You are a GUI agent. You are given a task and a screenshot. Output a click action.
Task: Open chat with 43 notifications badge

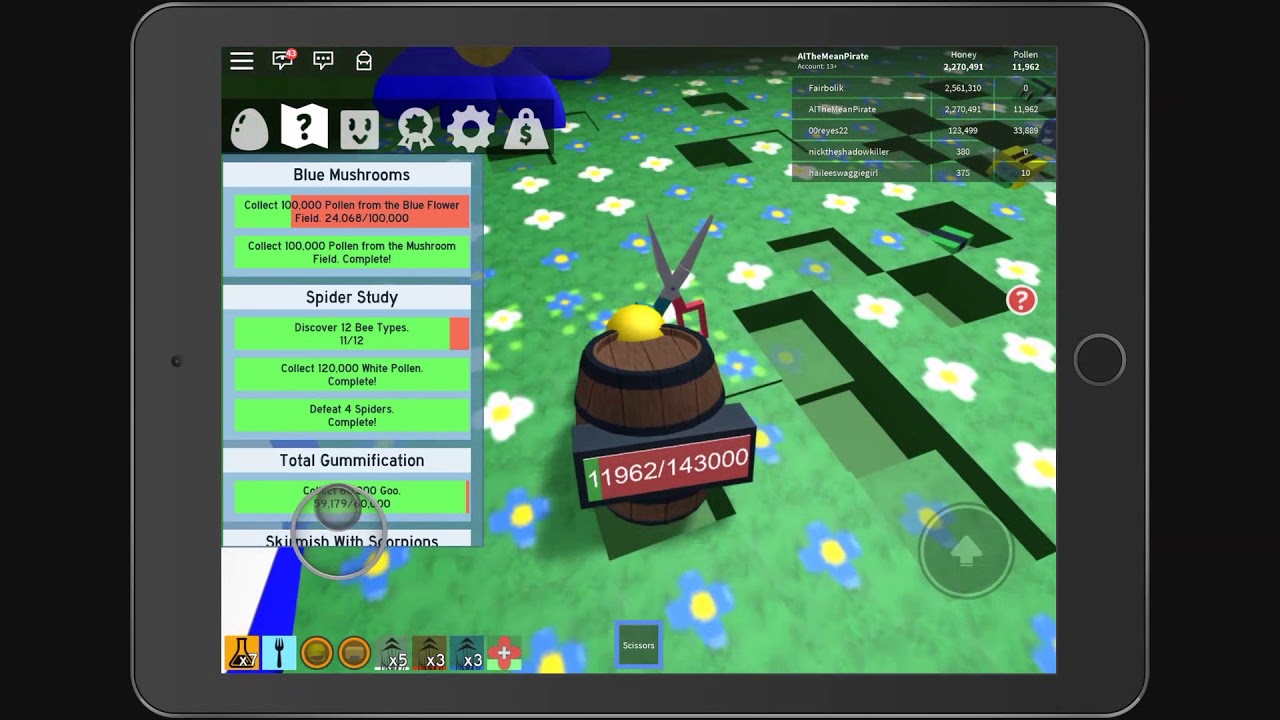click(283, 60)
